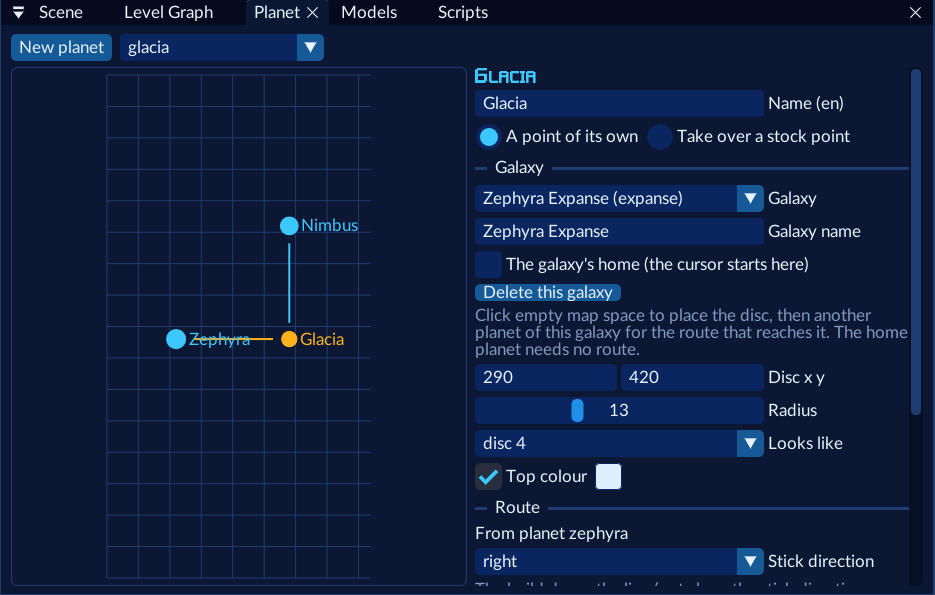Click the Nimbus planet disc on map
The height and width of the screenshot is (595, 935).
[x=289, y=225]
